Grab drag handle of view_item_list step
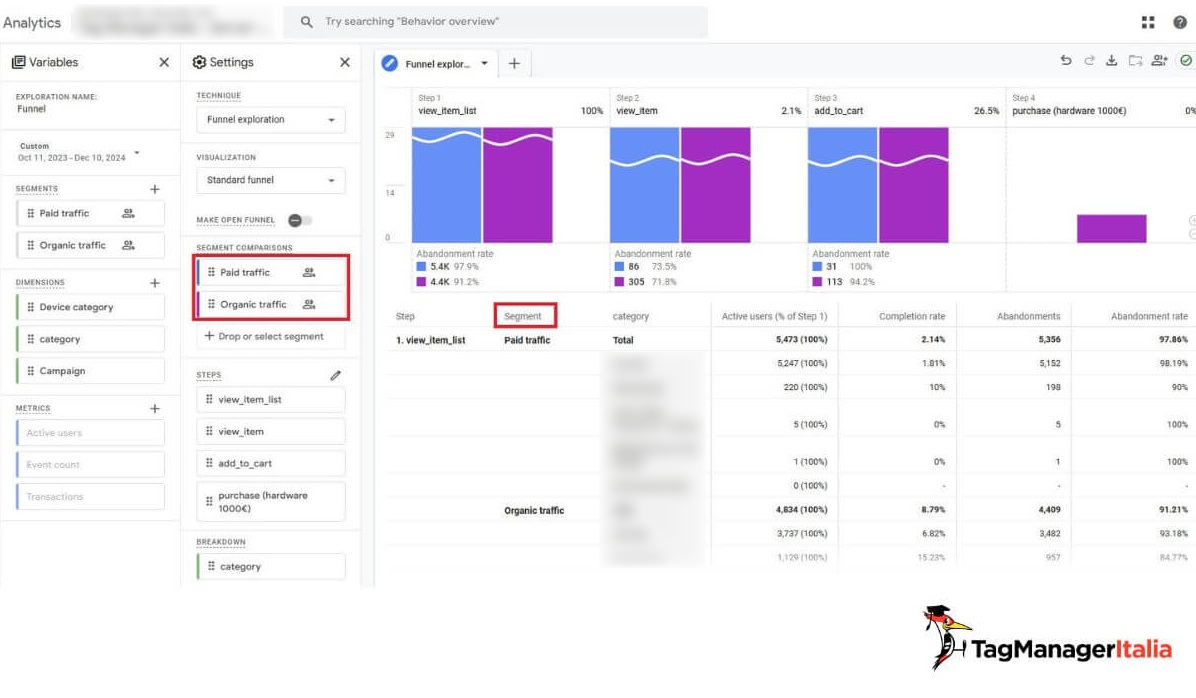The image size is (1196, 698). [209, 399]
